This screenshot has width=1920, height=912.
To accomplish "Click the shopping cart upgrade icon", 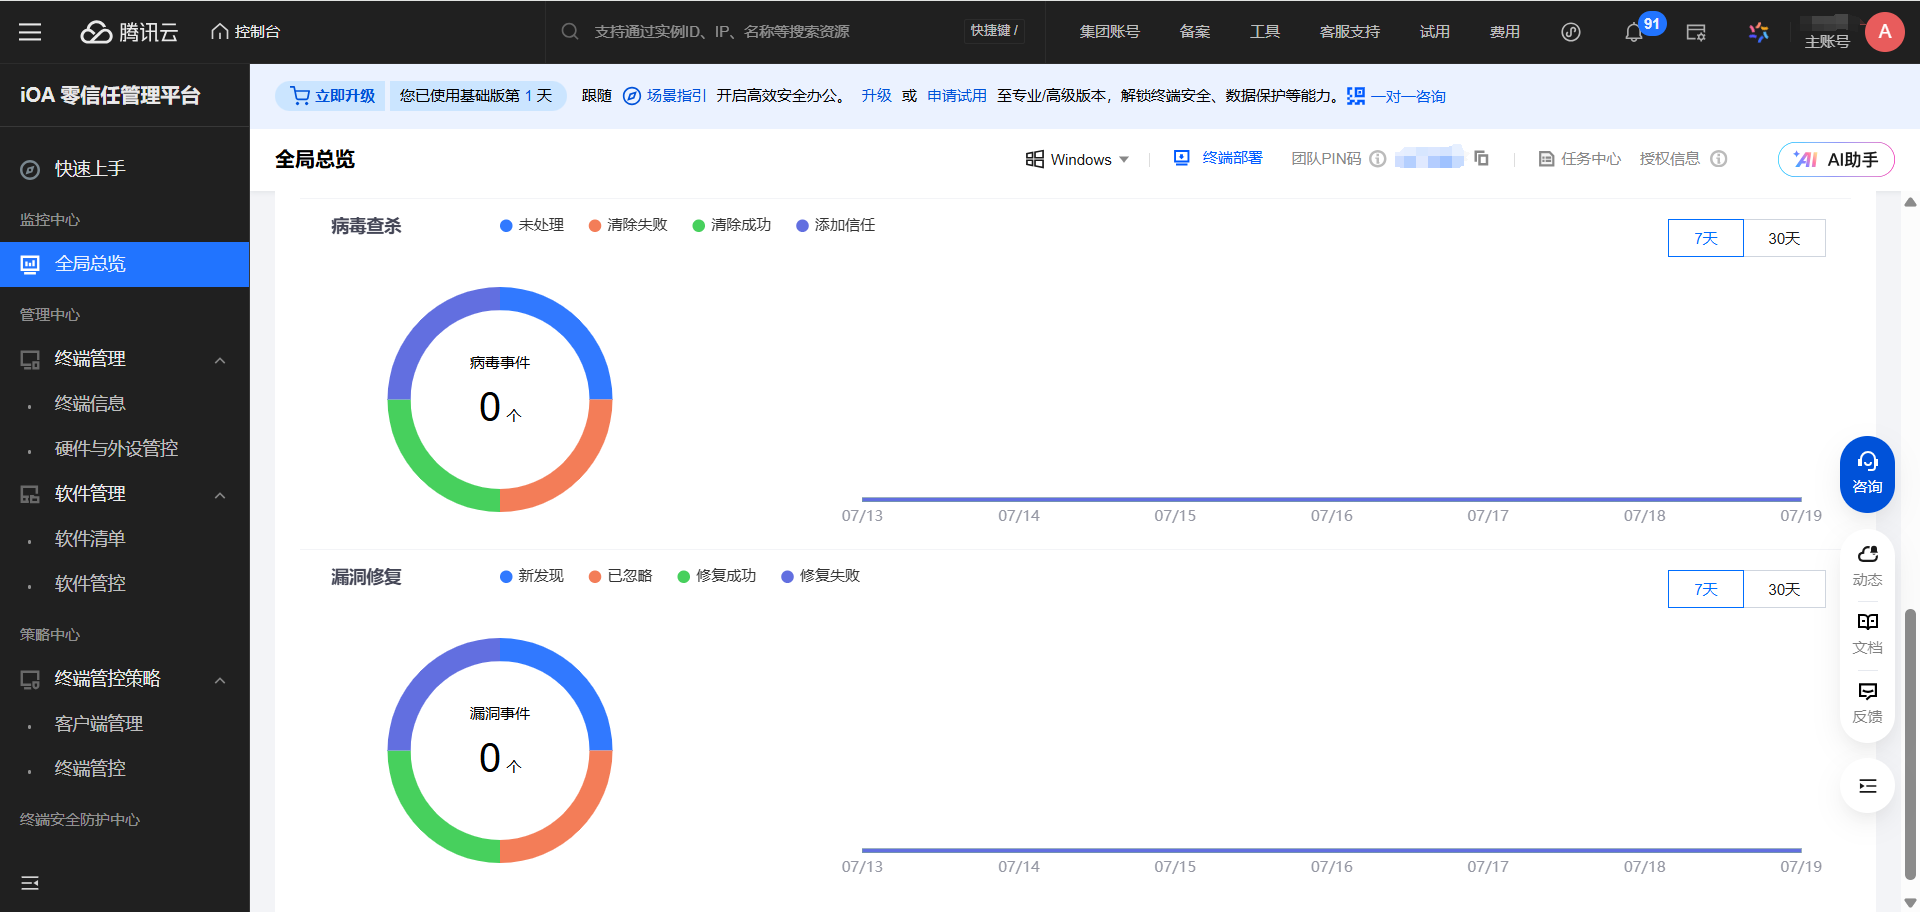I will coord(299,96).
